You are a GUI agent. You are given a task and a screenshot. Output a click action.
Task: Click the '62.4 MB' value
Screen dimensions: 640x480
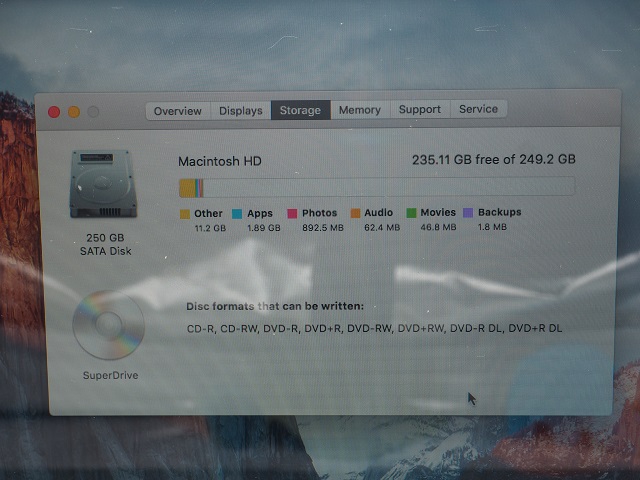click(382, 227)
